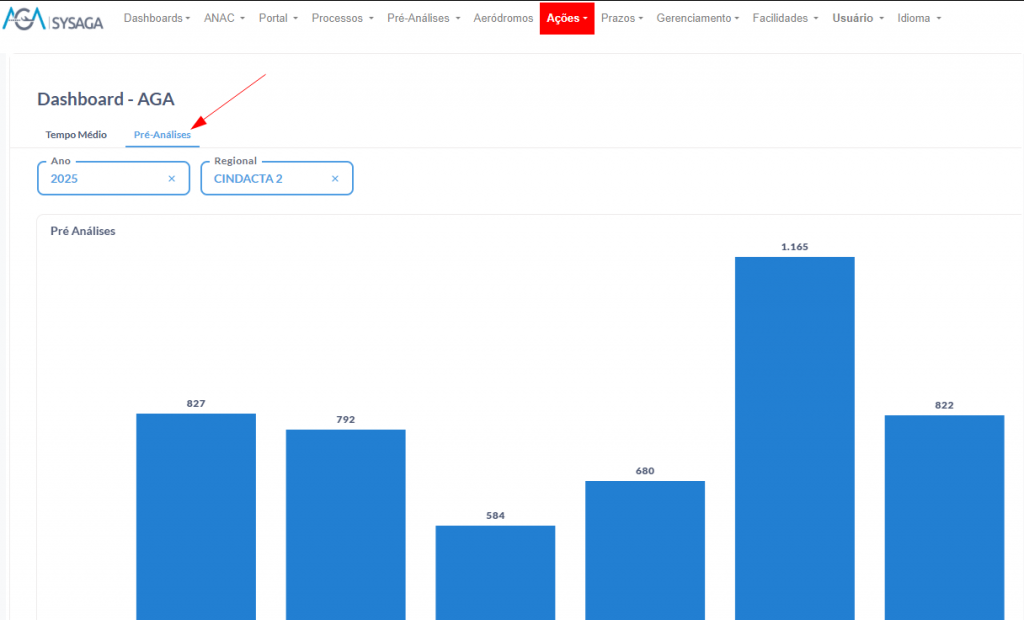Viewport: 1024px width, 620px height.
Task: Clear the Ano 2025 filter value
Action: (x=171, y=179)
